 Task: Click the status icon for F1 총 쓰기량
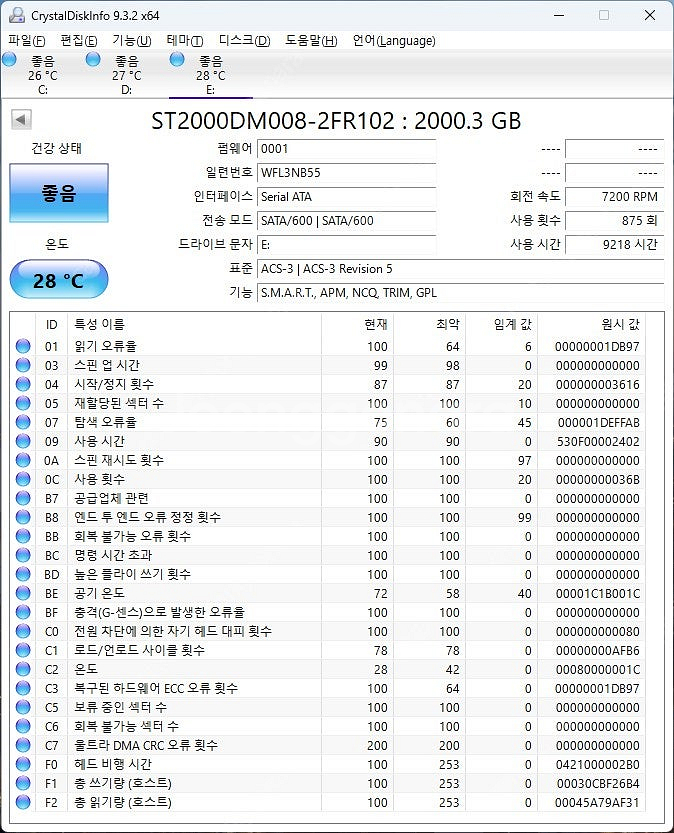[x=23, y=783]
